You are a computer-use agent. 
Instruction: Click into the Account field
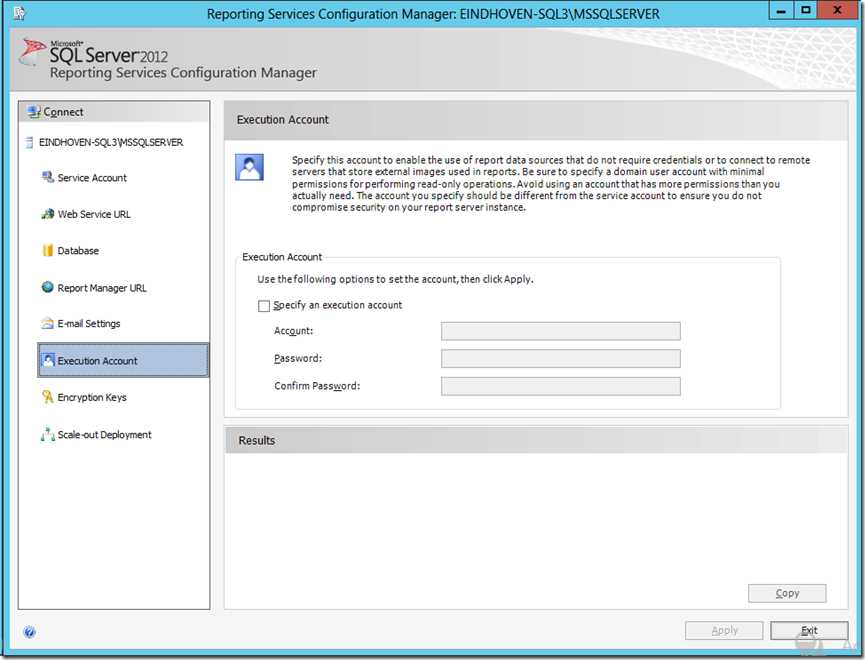click(x=560, y=331)
